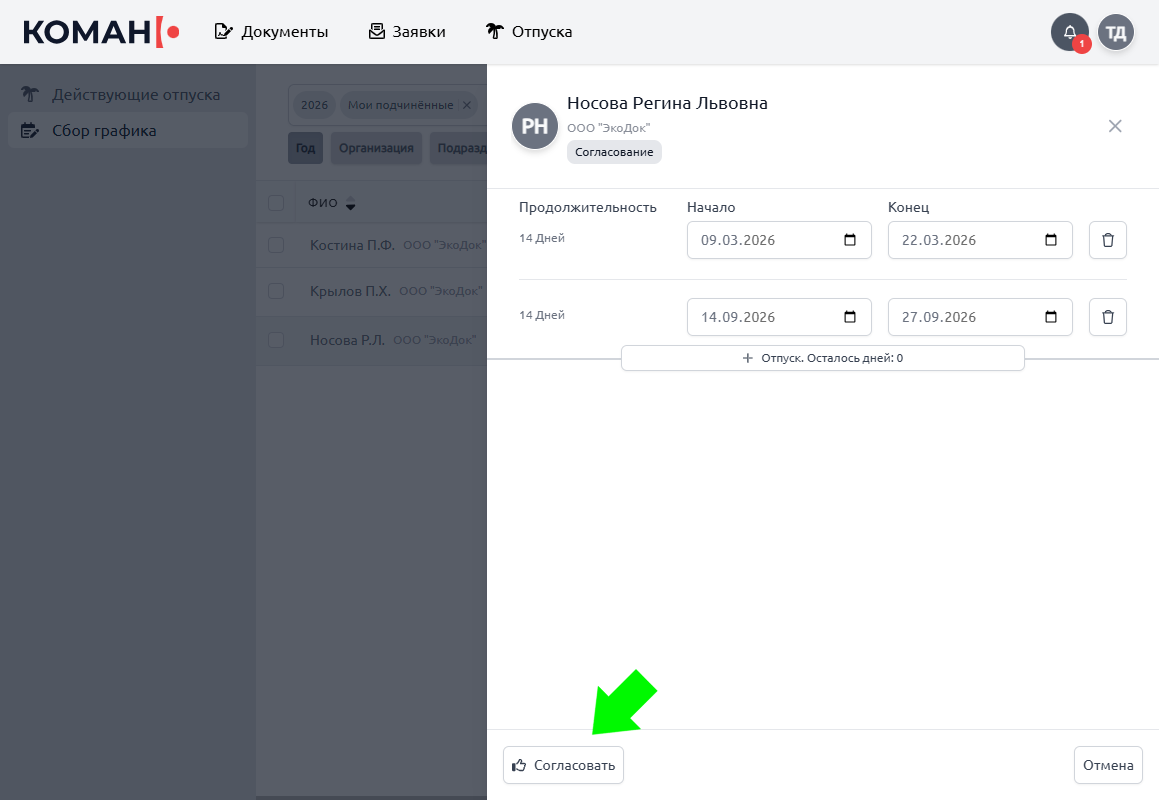
Task: Click the Действующие отпуска palm tree icon
Action: pyautogui.click(x=30, y=95)
